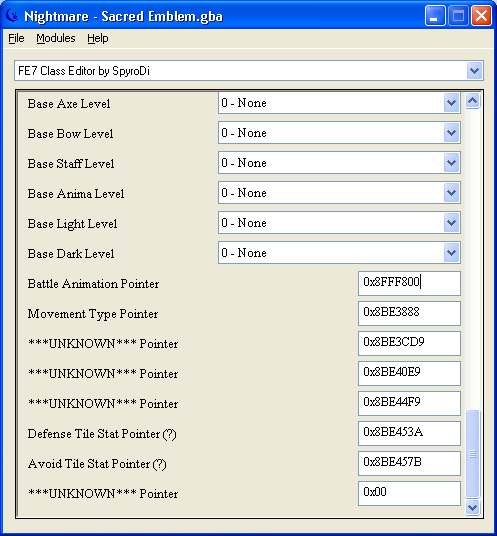Screen dimensions: 497x536
Task: Open the FE7 Class Editor module dropdown
Action: pos(474,71)
